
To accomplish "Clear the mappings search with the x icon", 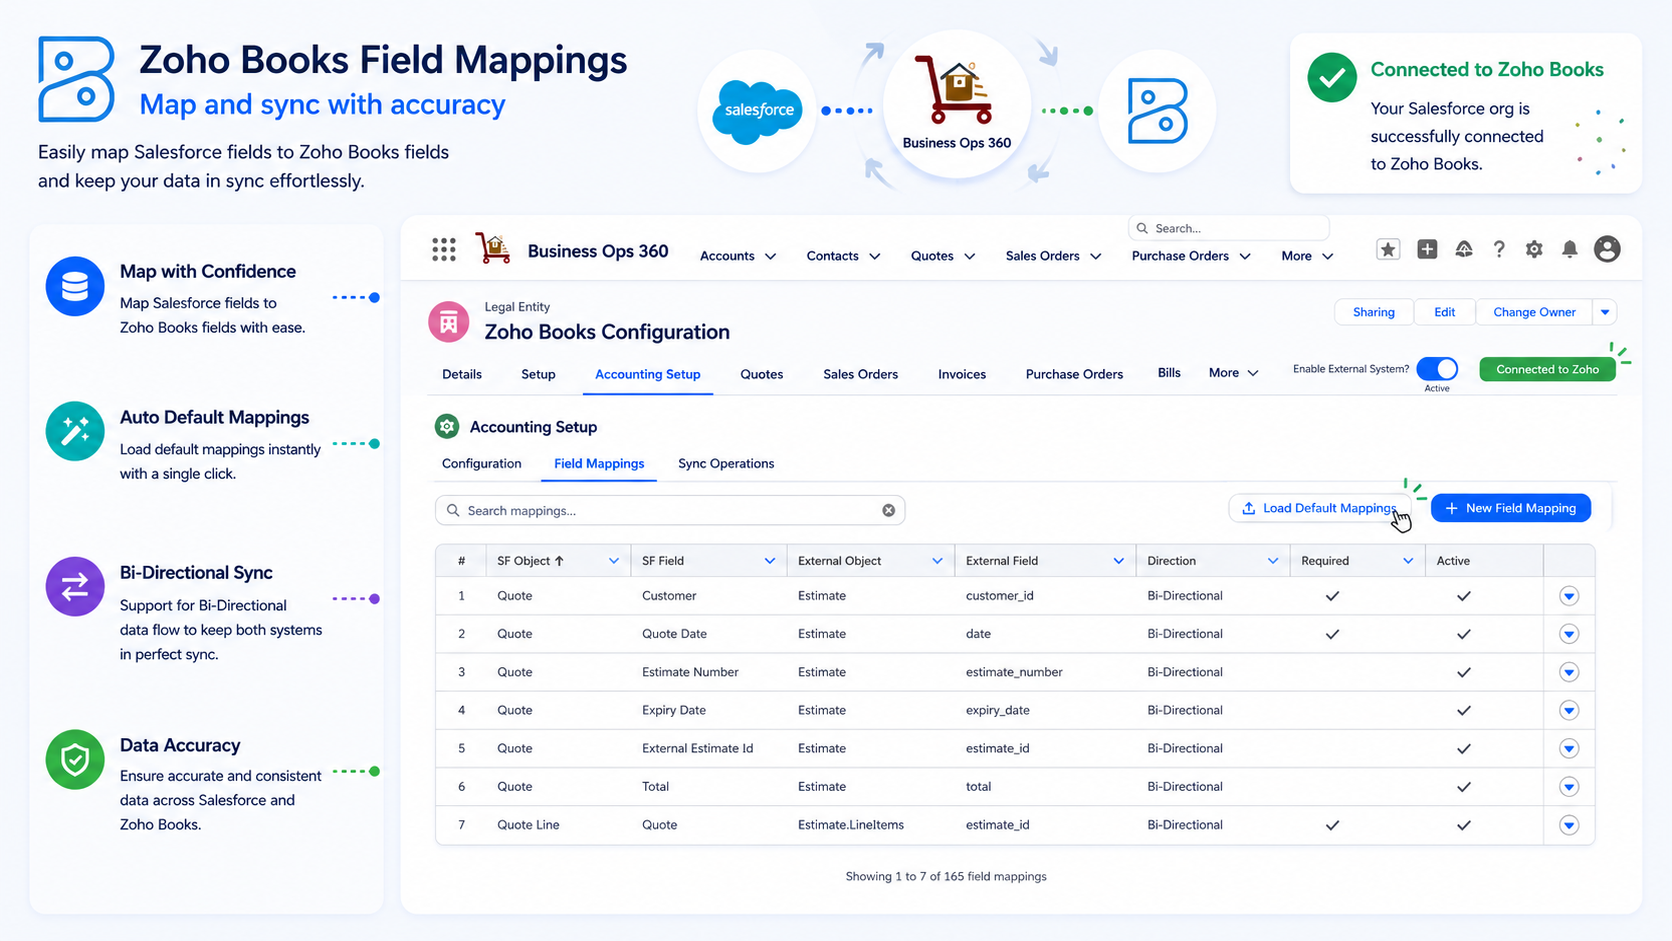I will click(888, 510).
